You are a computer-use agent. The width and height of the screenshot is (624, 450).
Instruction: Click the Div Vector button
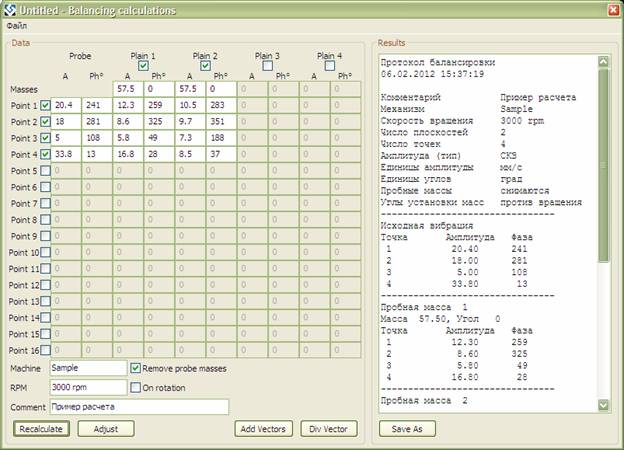click(329, 429)
